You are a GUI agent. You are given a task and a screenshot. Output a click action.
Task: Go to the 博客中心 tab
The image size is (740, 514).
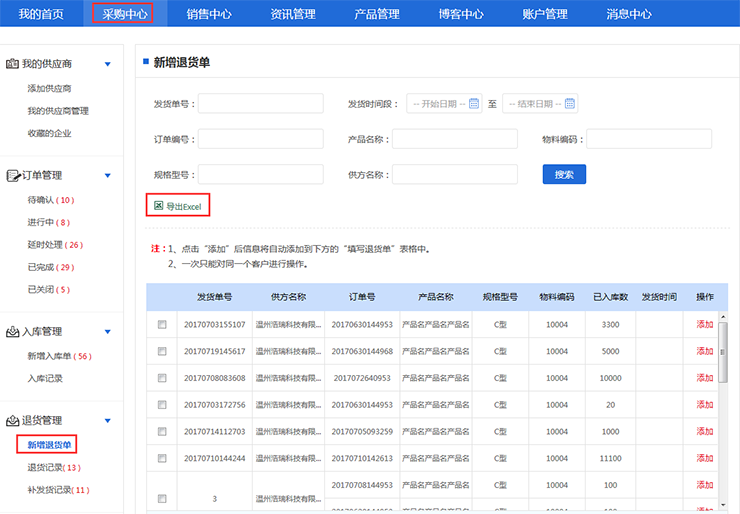461,14
